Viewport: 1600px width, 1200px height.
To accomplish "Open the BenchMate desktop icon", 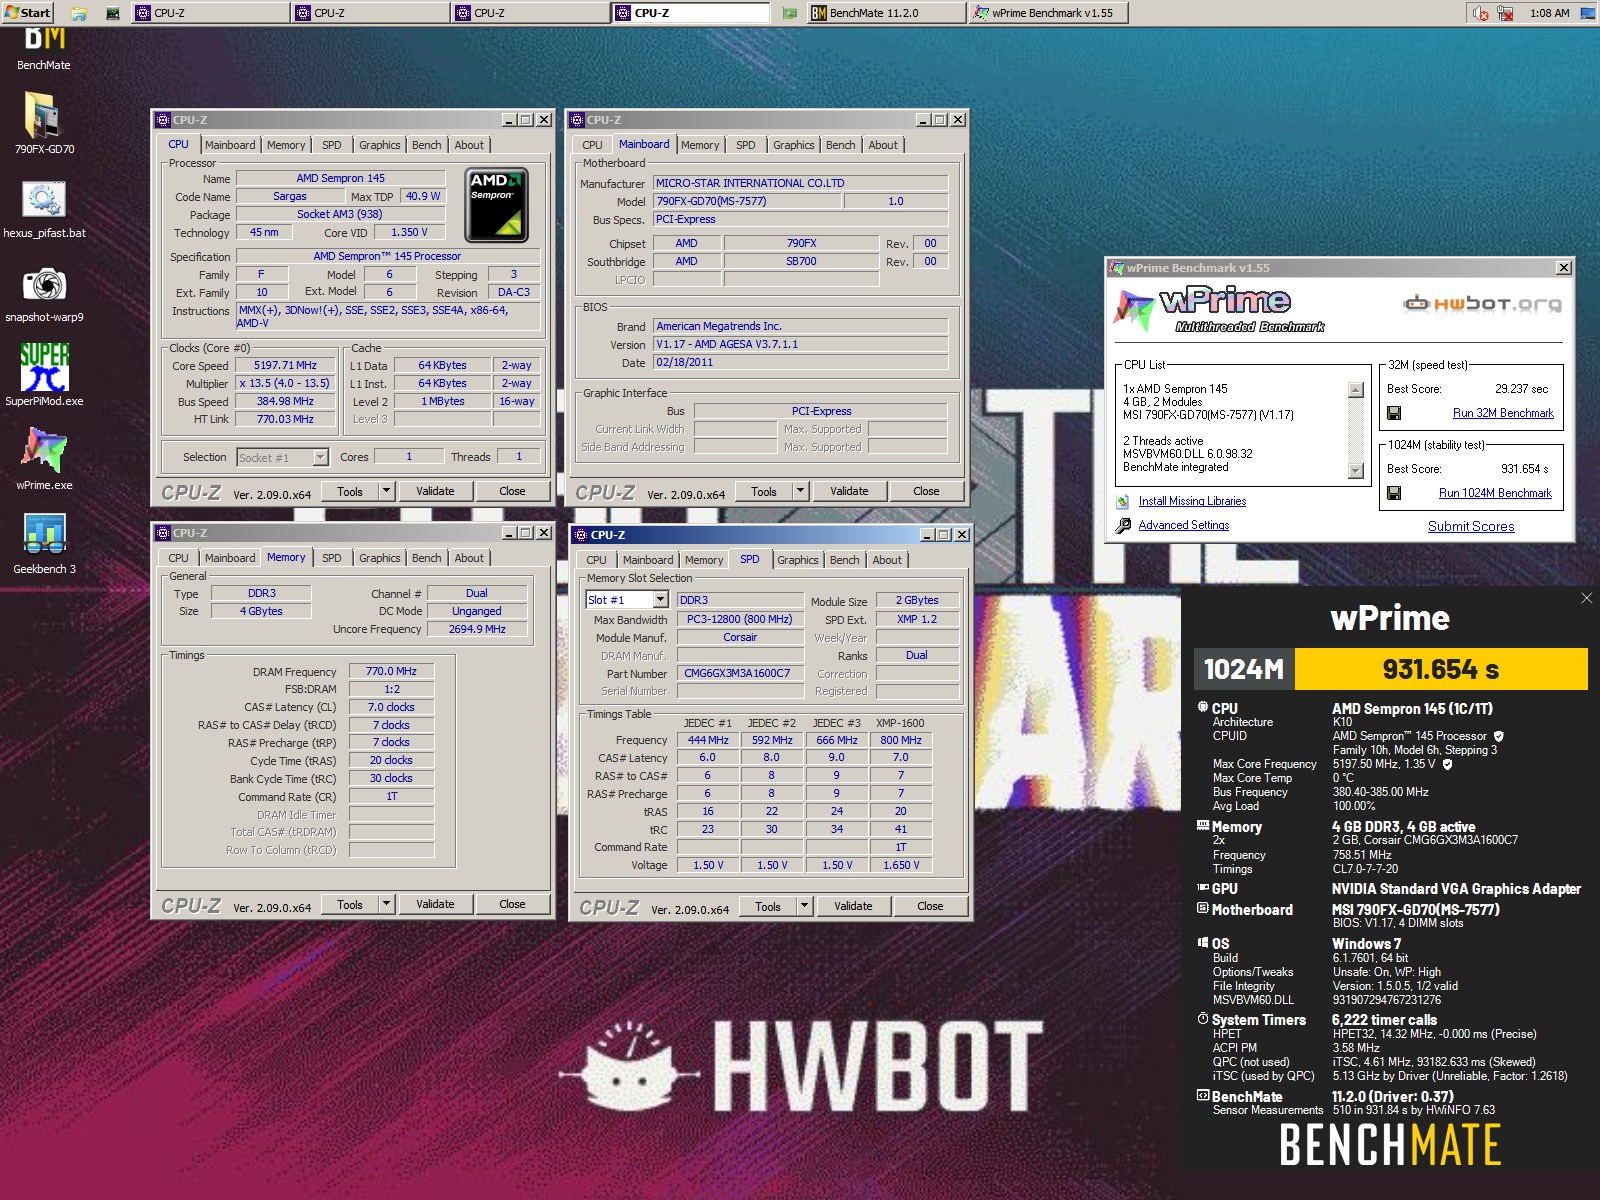I will (x=44, y=47).
